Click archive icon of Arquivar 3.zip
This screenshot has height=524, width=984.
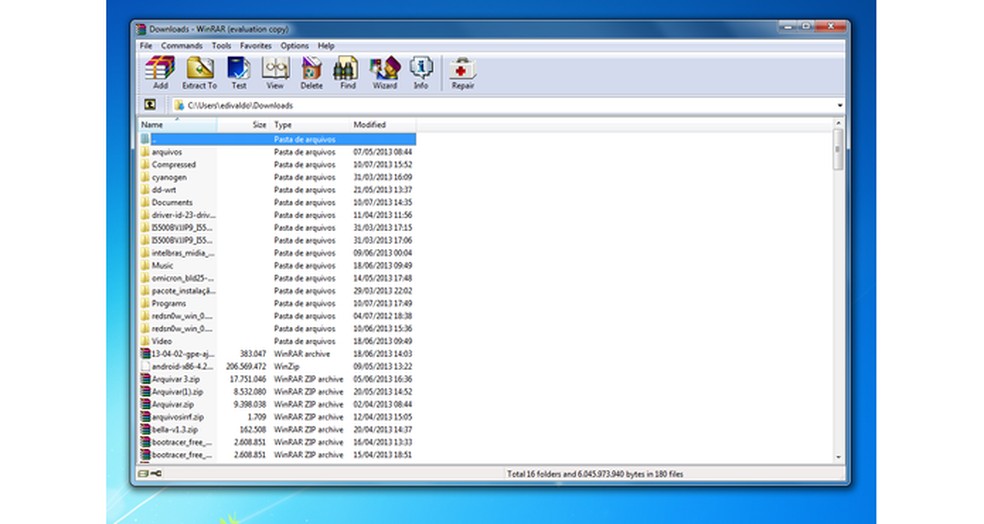[x=145, y=379]
